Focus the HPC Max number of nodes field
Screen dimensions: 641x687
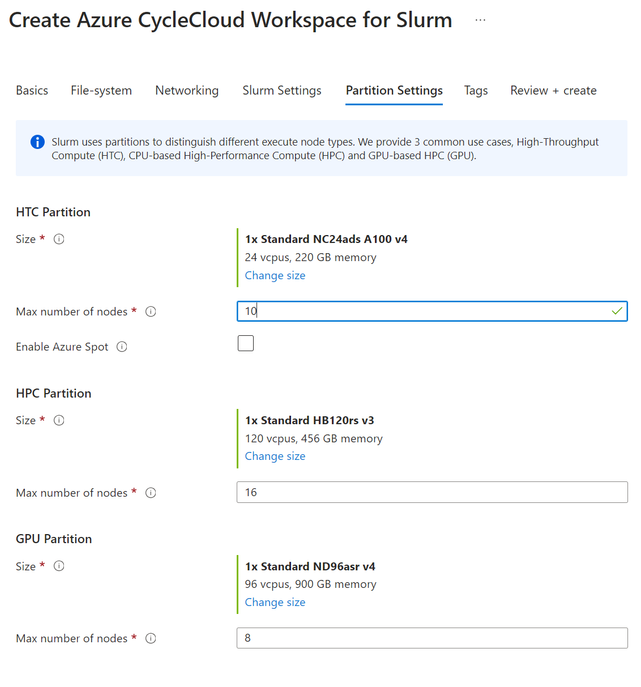[x=432, y=492]
